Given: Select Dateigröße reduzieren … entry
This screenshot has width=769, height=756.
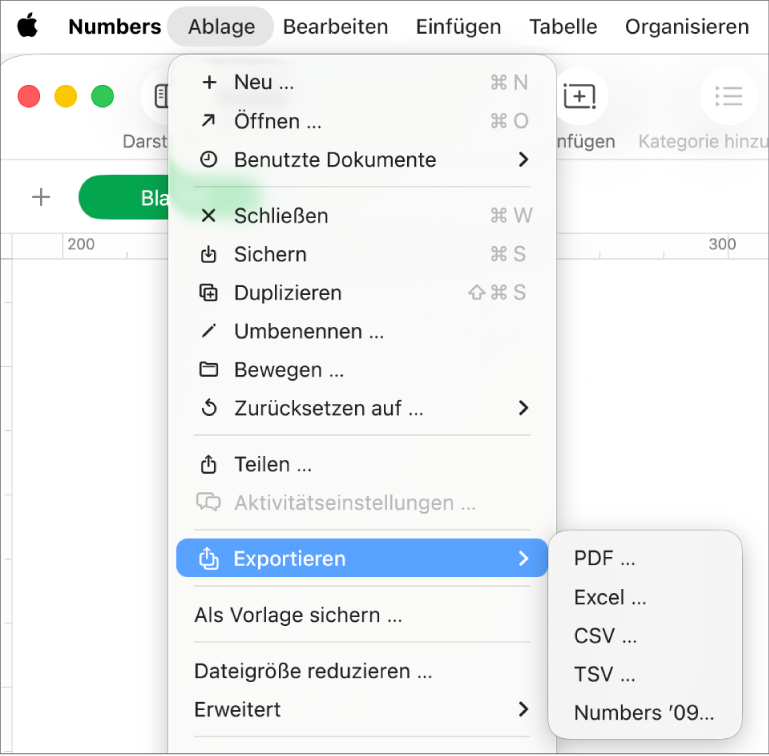Looking at the screenshot, I should tap(362, 671).
